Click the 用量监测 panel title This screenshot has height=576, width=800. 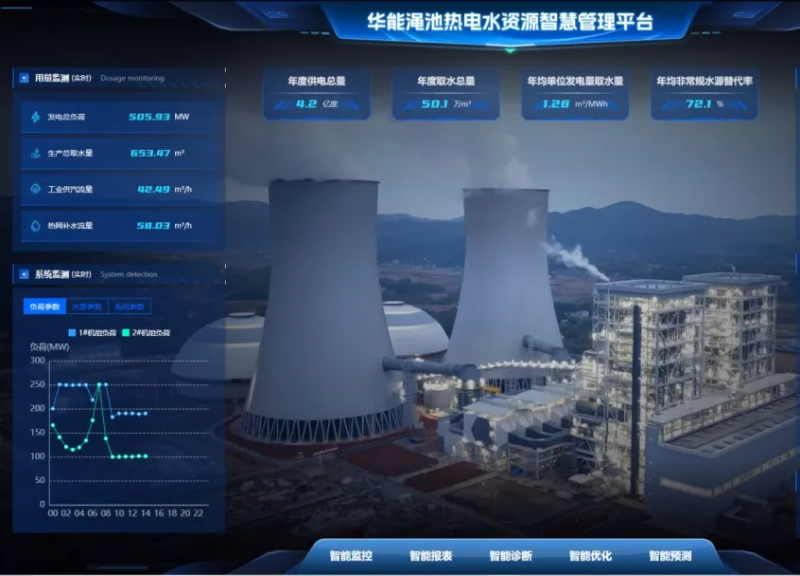tap(52, 78)
